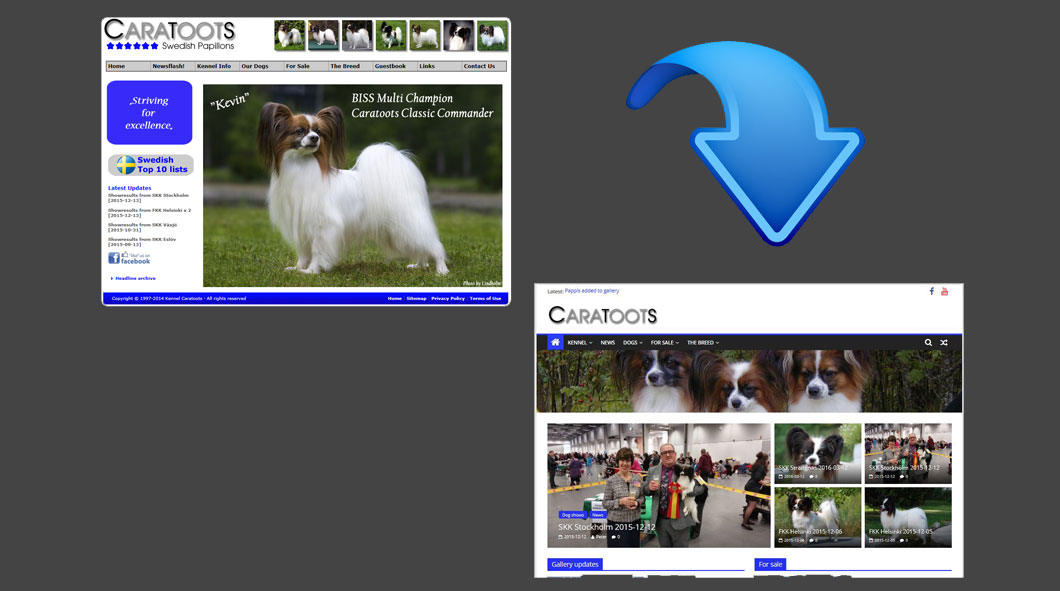Screen dimensions: 1060x591
Task: Click Home in the old site's blue footer
Action: [395, 298]
